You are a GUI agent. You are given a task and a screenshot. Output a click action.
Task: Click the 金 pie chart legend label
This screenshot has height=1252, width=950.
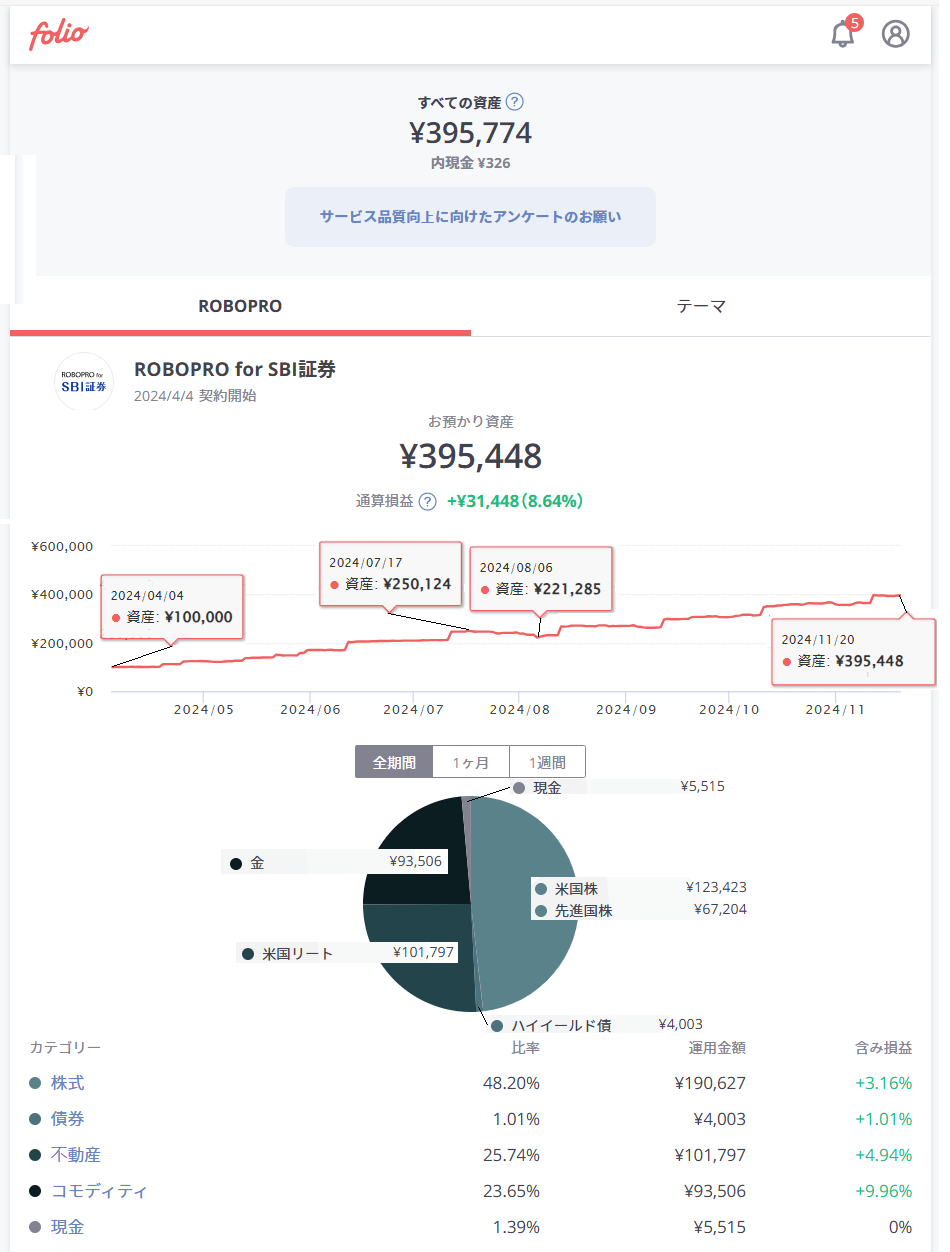257,862
